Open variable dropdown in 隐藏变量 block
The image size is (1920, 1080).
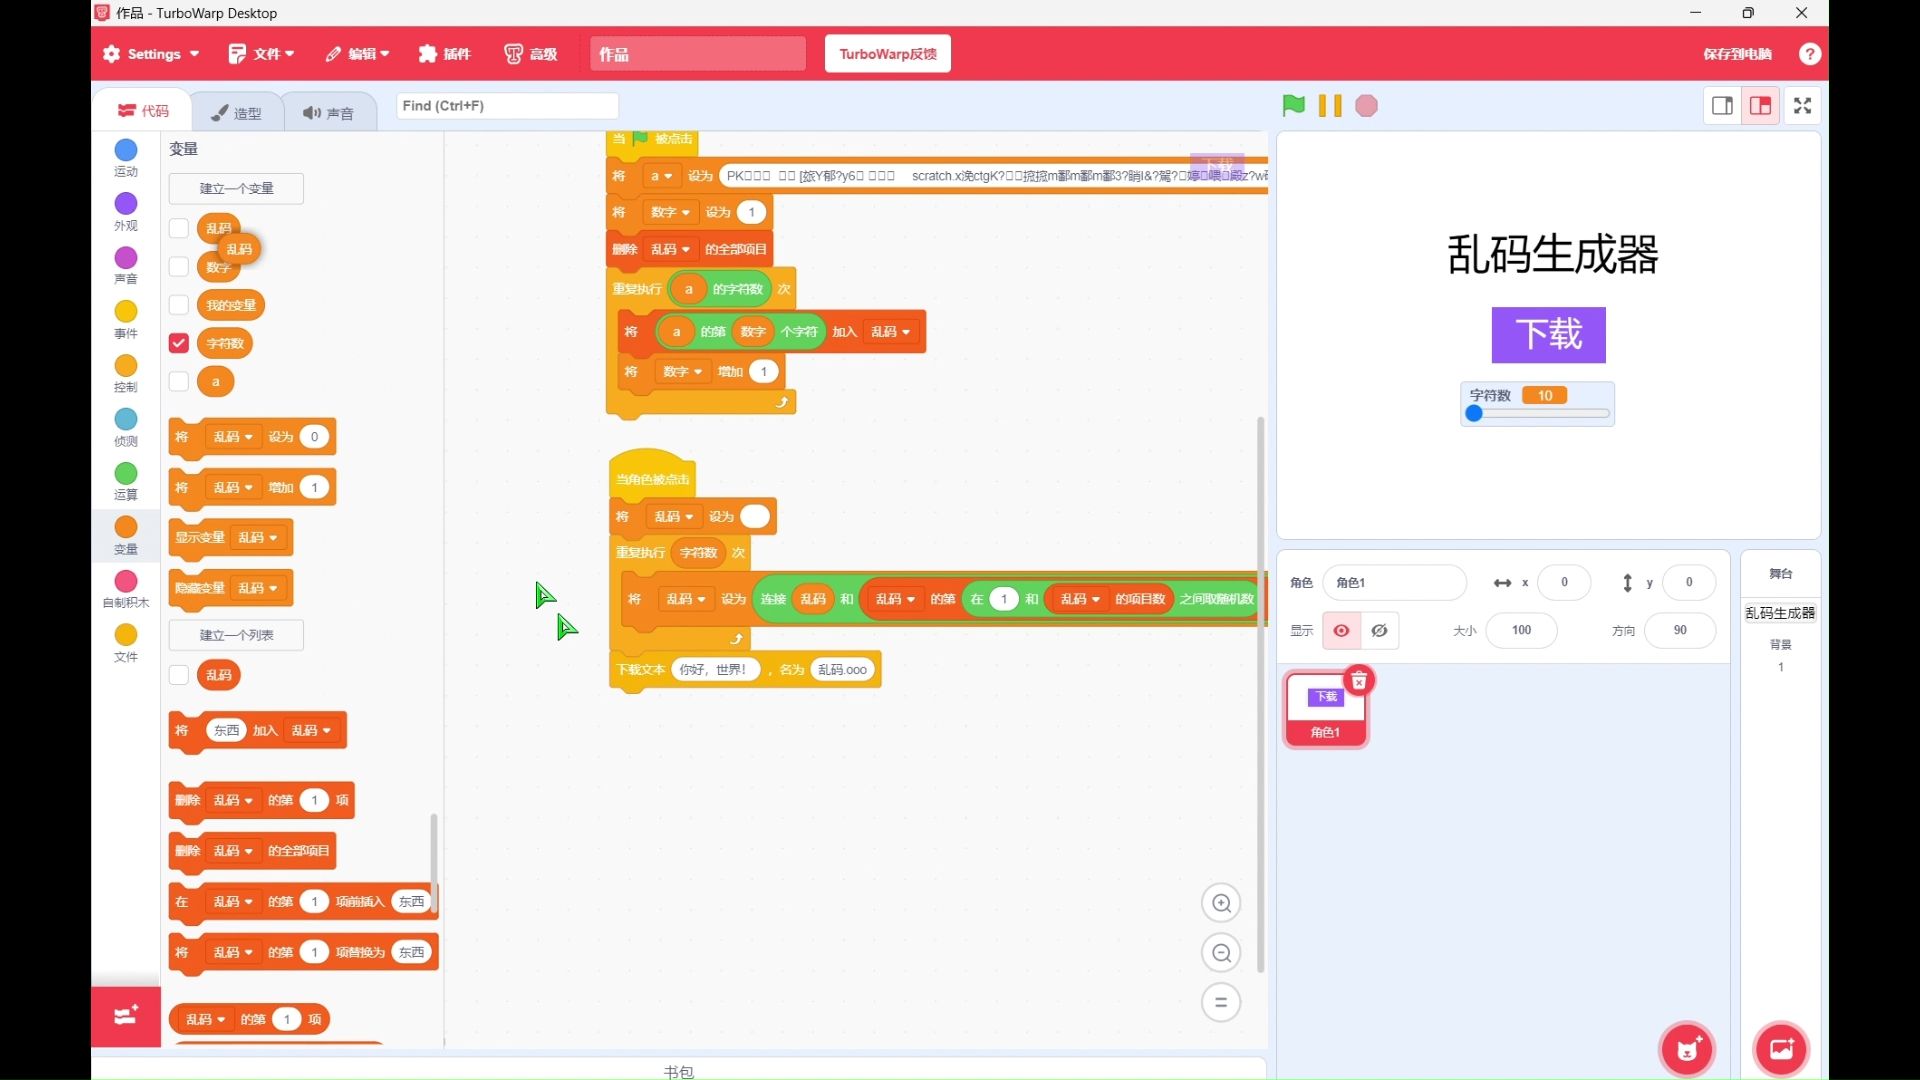[258, 588]
